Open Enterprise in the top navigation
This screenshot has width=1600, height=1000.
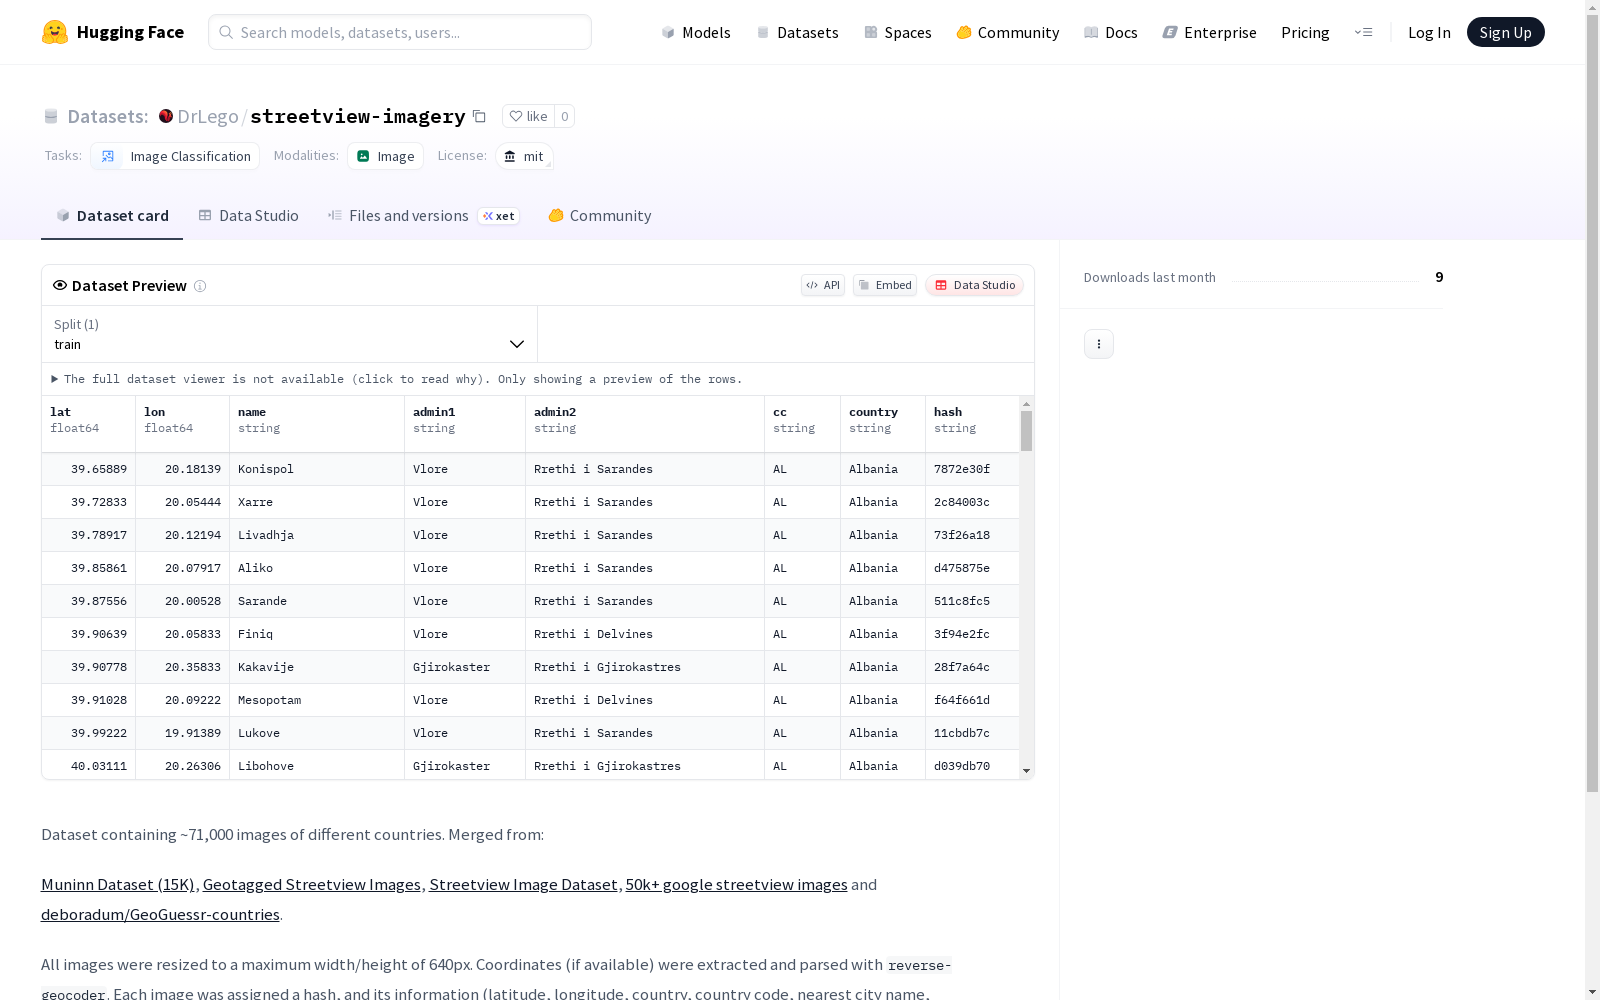point(1210,32)
